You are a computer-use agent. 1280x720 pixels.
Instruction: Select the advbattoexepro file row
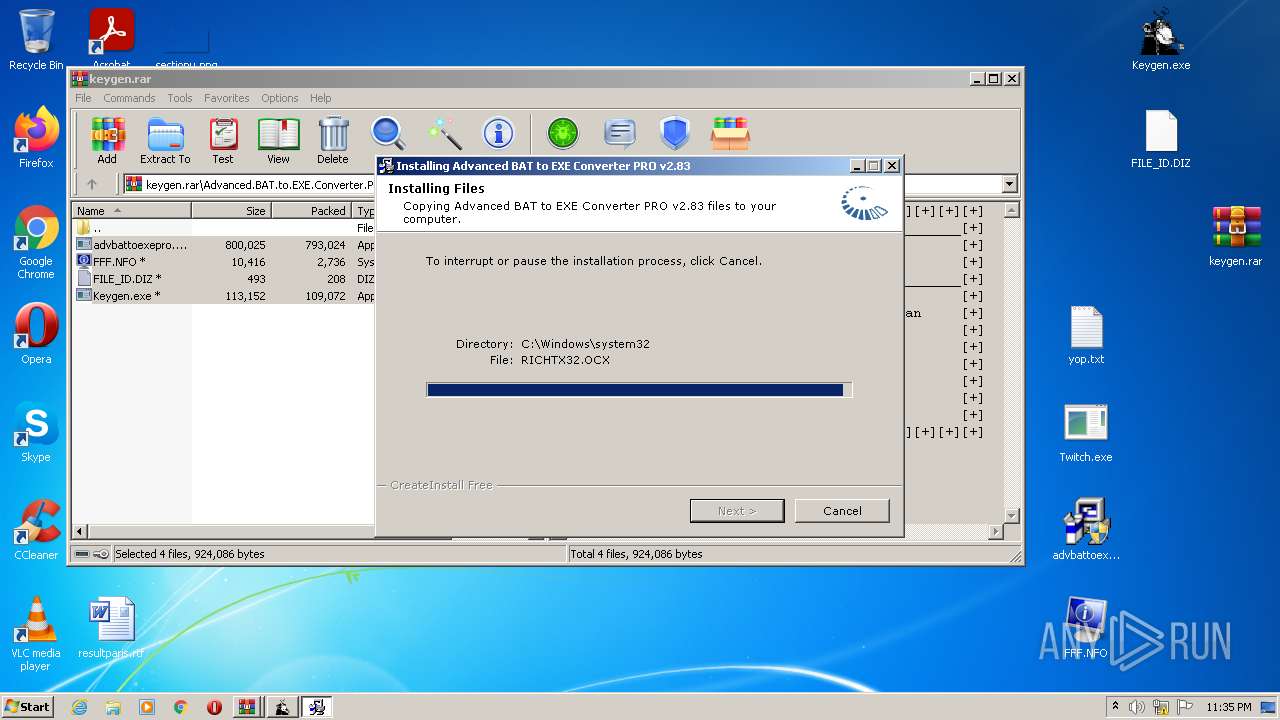(x=224, y=245)
